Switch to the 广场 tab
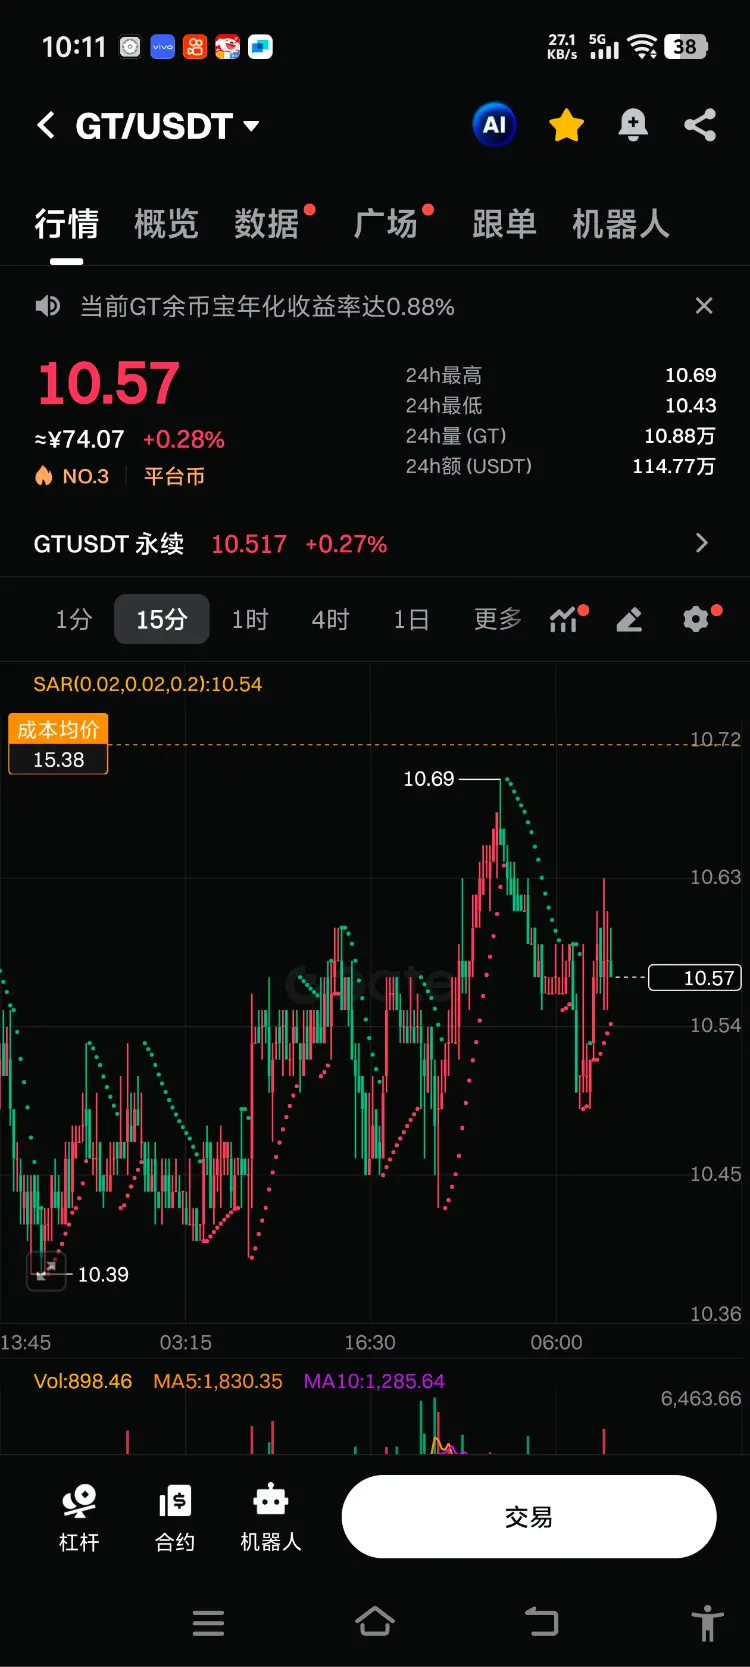The width and height of the screenshot is (750, 1667). click(386, 224)
